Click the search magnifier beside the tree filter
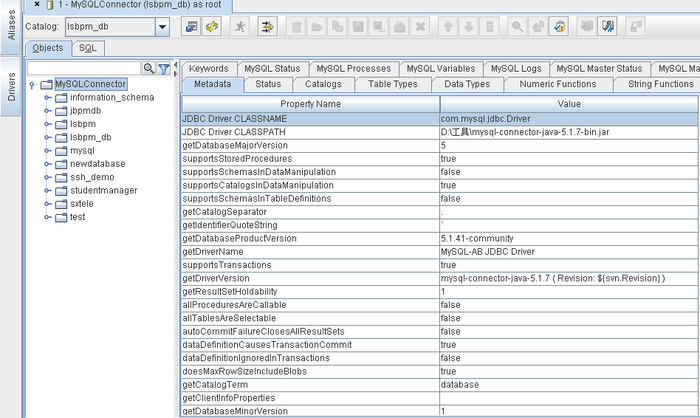The width and height of the screenshot is (700, 418). click(x=149, y=68)
